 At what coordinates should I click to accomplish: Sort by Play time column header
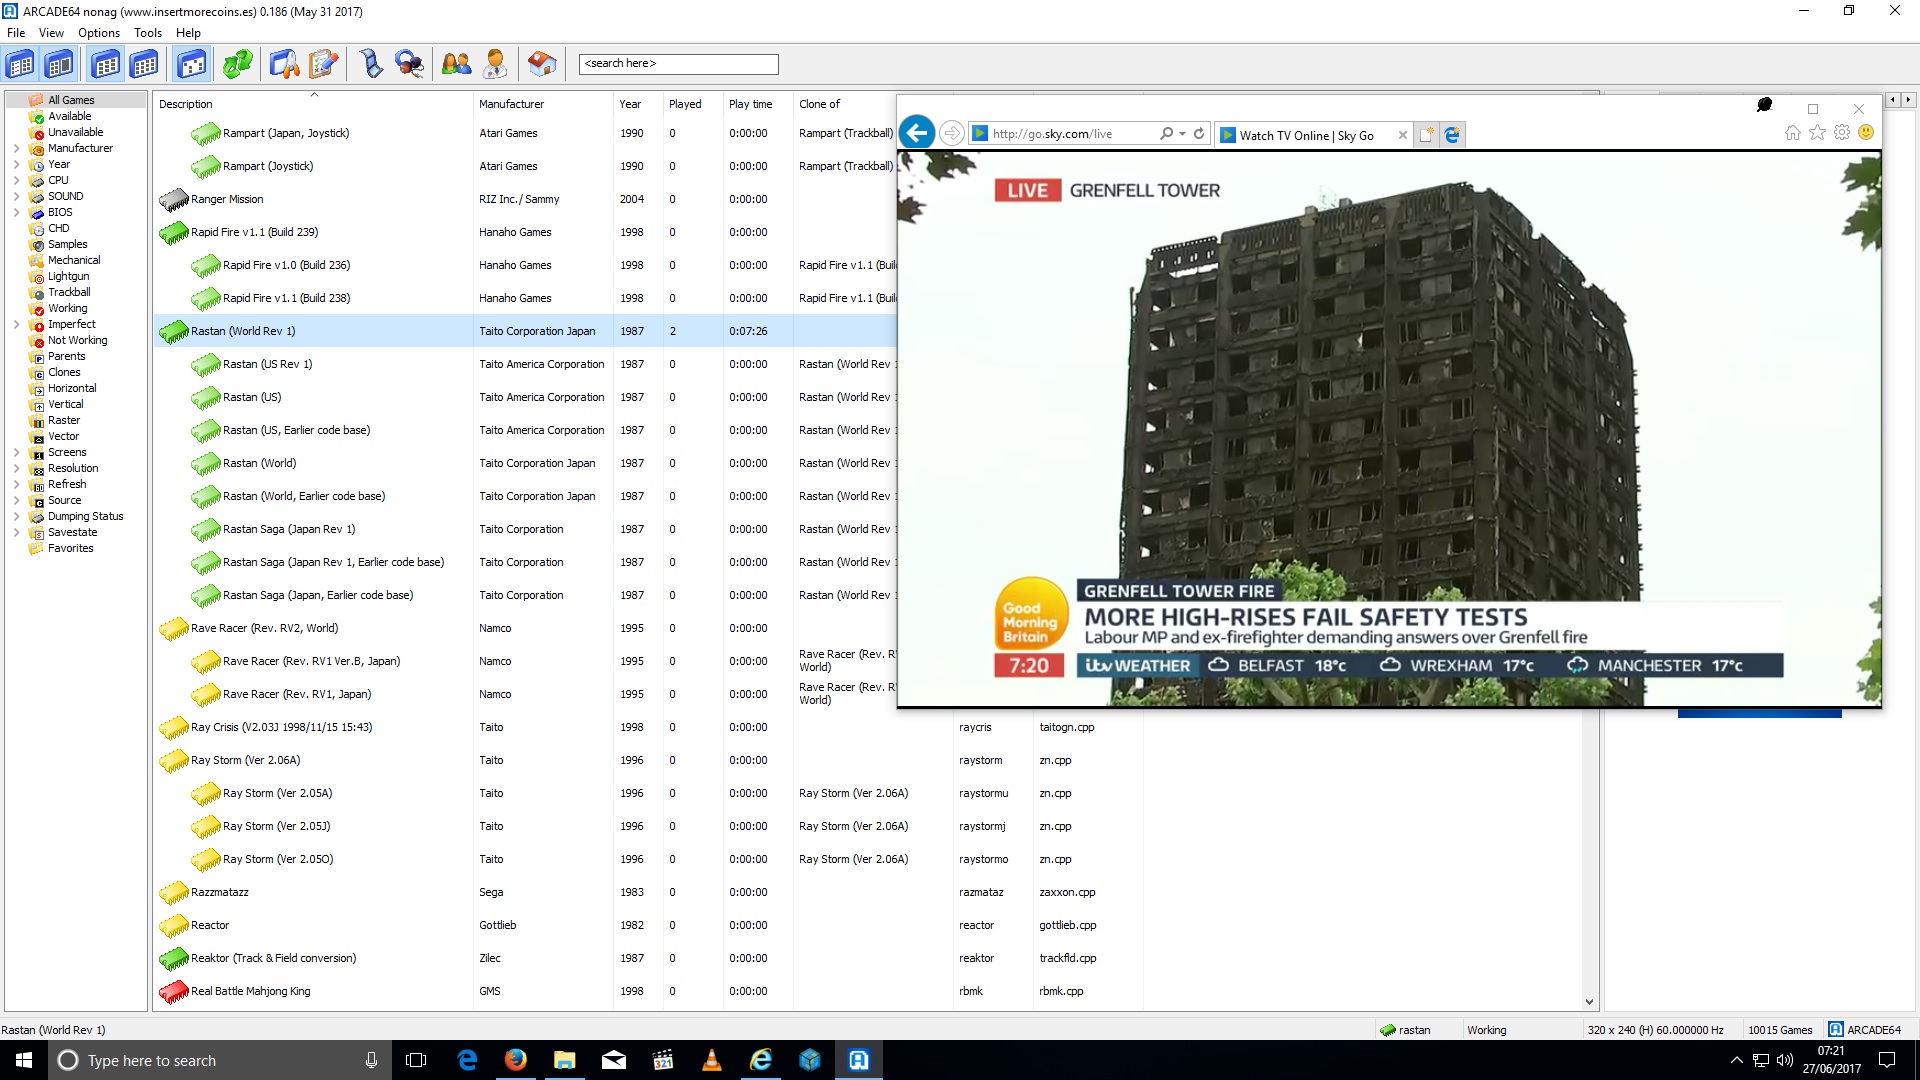[x=758, y=104]
